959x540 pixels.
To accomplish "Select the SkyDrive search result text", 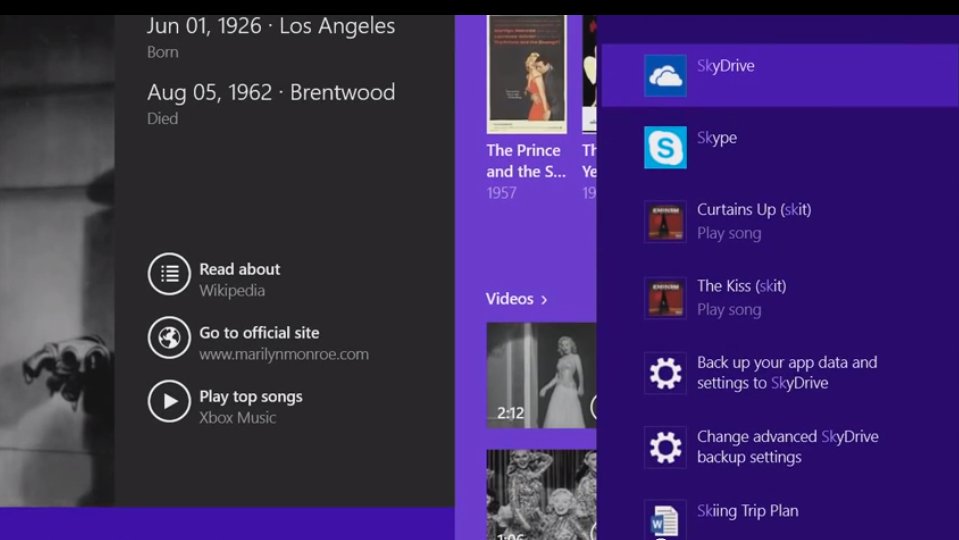I will tap(726, 66).
